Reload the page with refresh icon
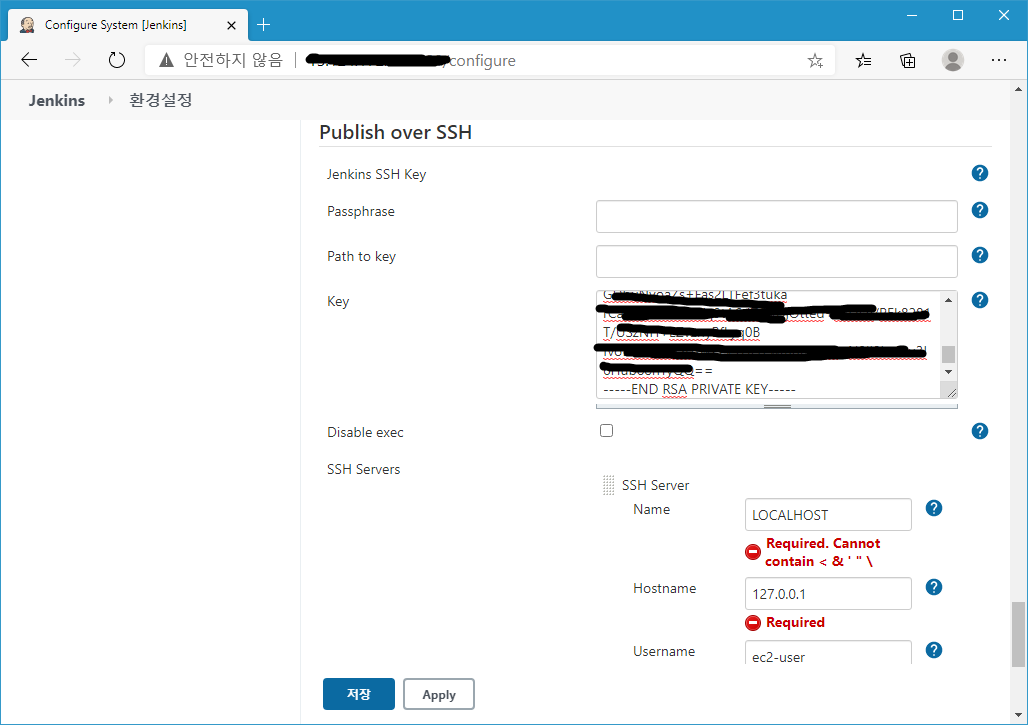 point(117,60)
